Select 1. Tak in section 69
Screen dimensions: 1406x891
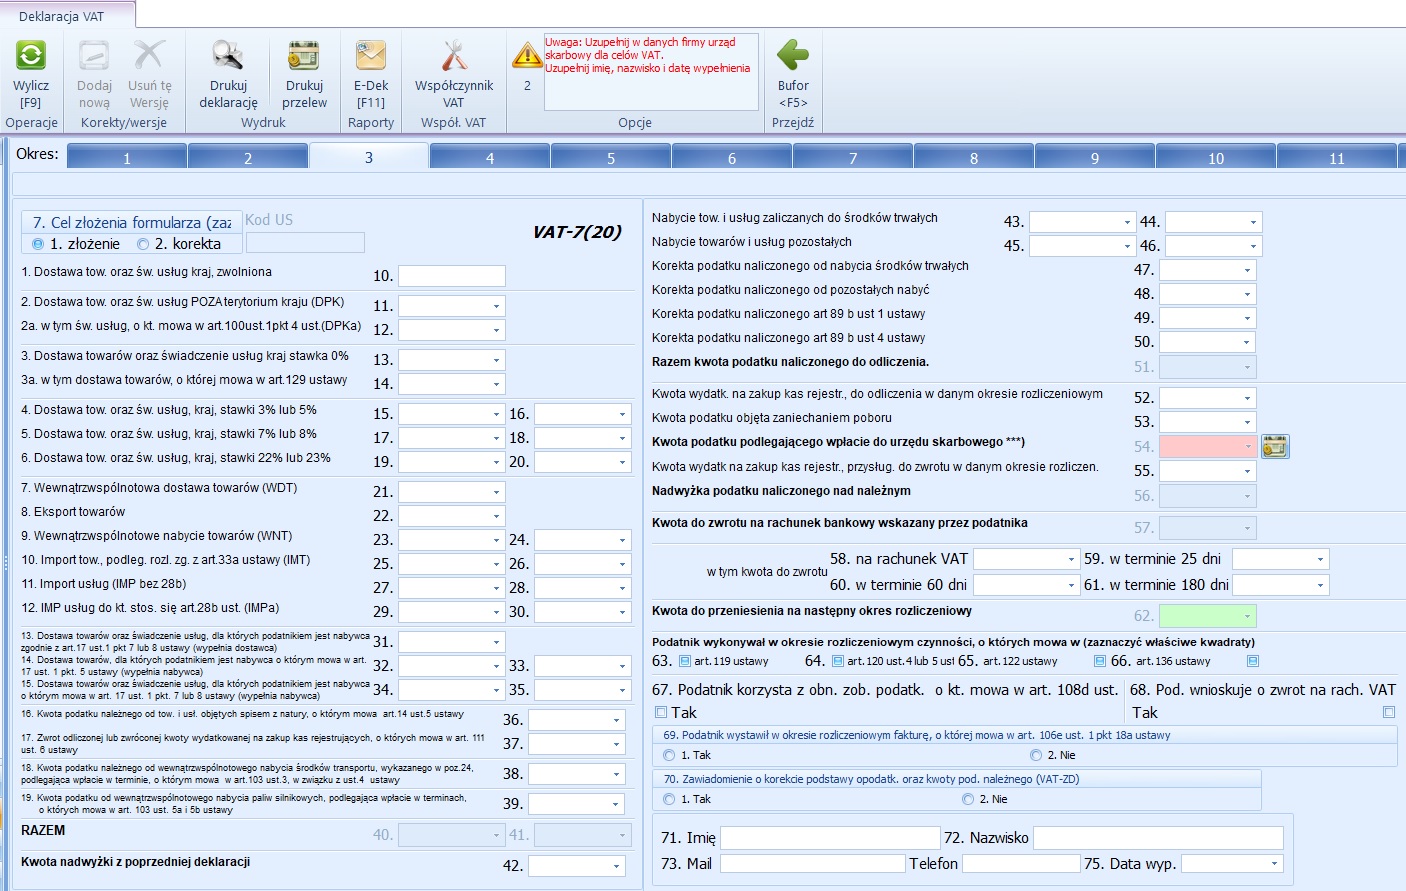(x=670, y=755)
